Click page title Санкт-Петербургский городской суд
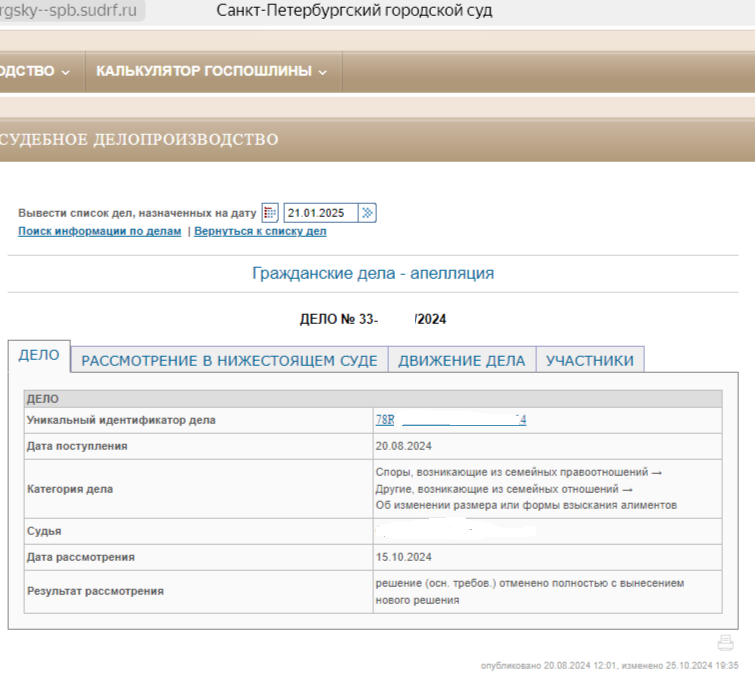The height and width of the screenshot is (677, 755). coord(354,11)
